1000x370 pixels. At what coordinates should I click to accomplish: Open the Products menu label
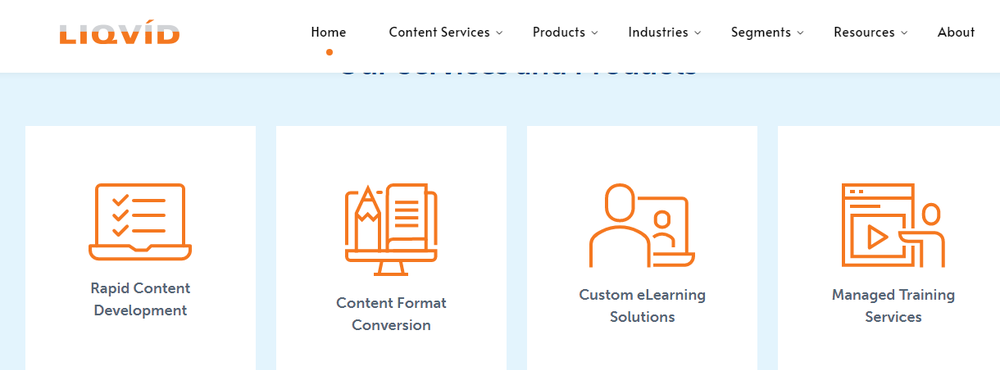559,32
